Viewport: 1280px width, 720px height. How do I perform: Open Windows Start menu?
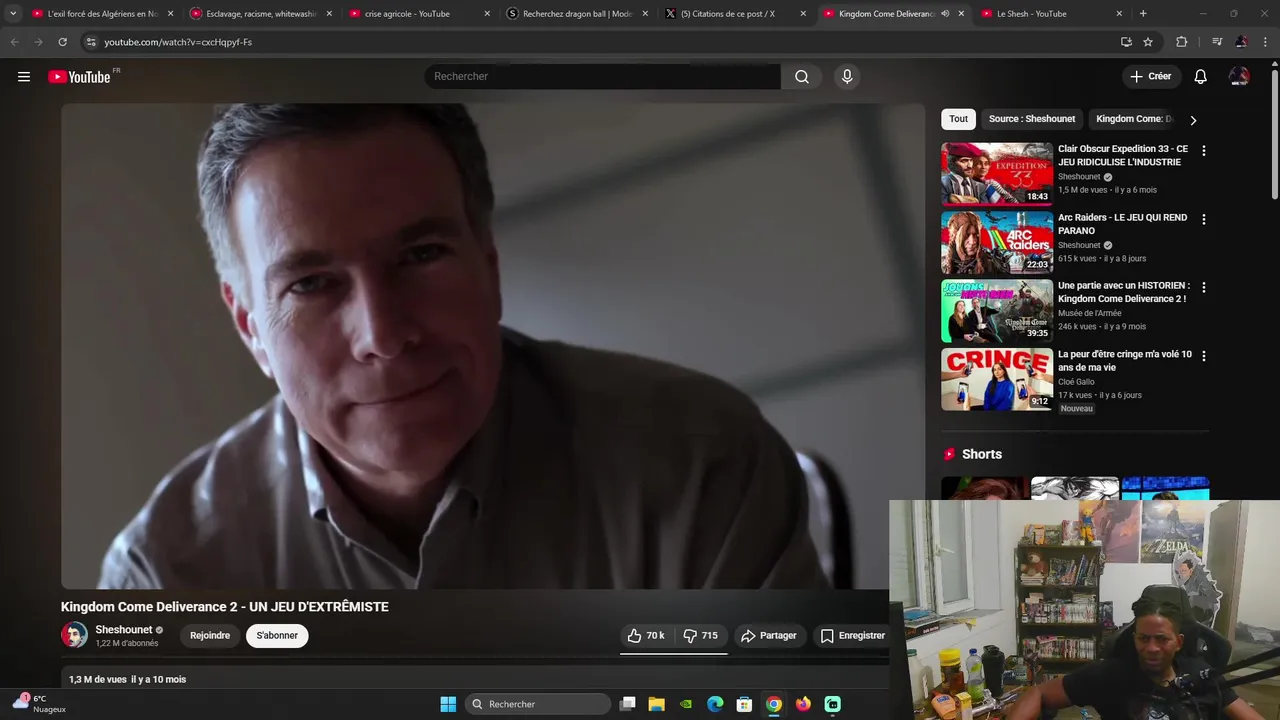448,704
